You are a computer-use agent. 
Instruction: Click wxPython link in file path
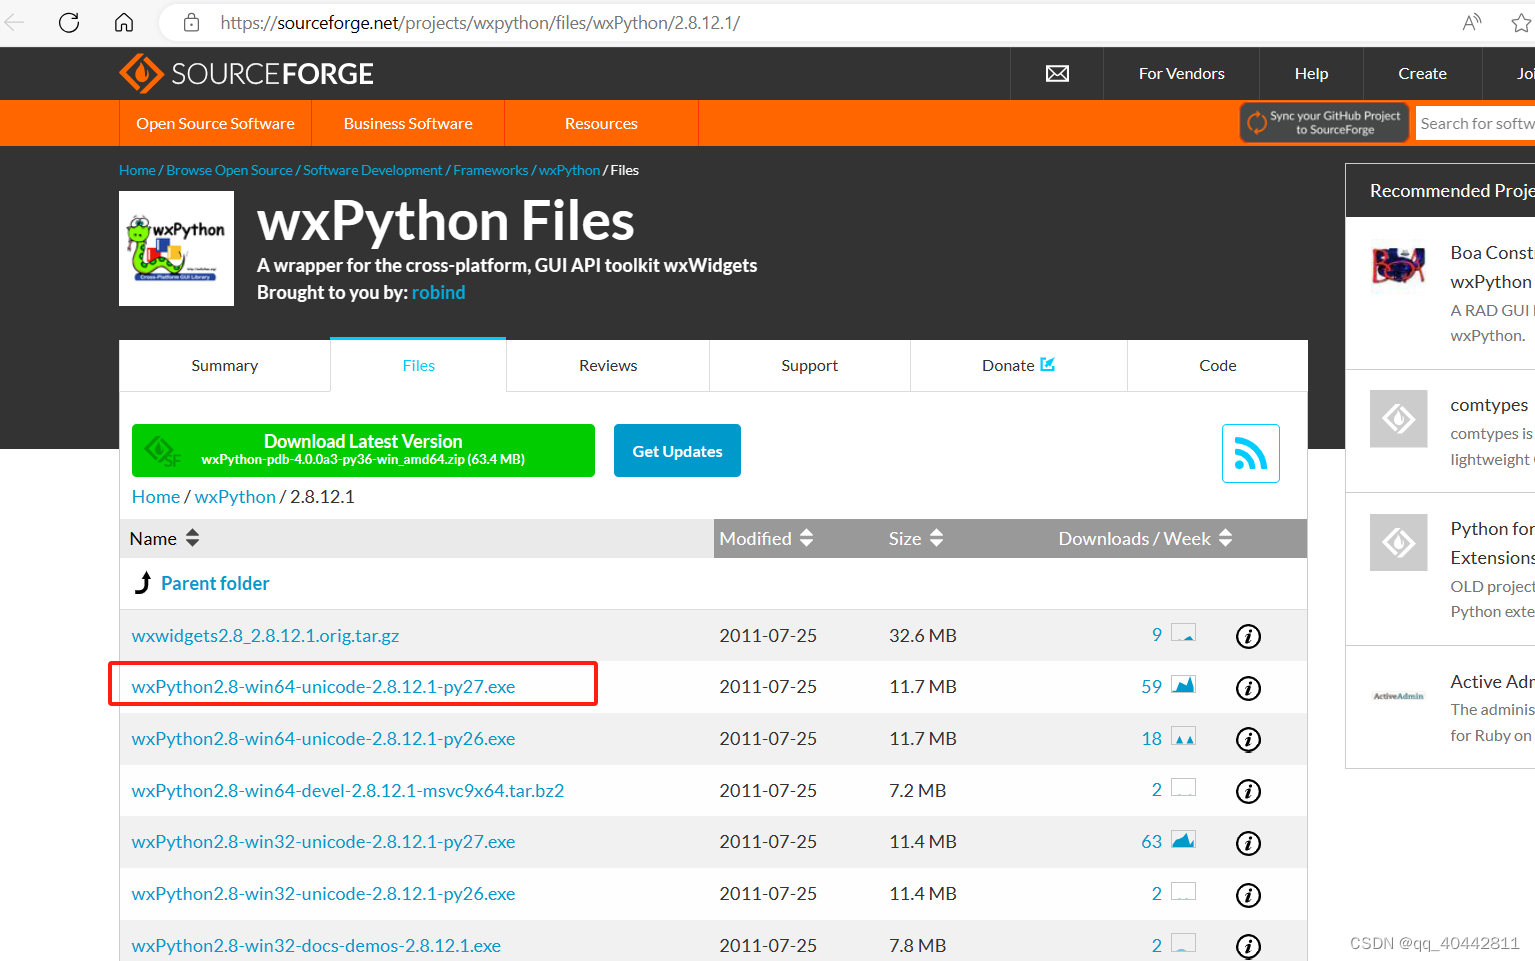[x=235, y=497]
